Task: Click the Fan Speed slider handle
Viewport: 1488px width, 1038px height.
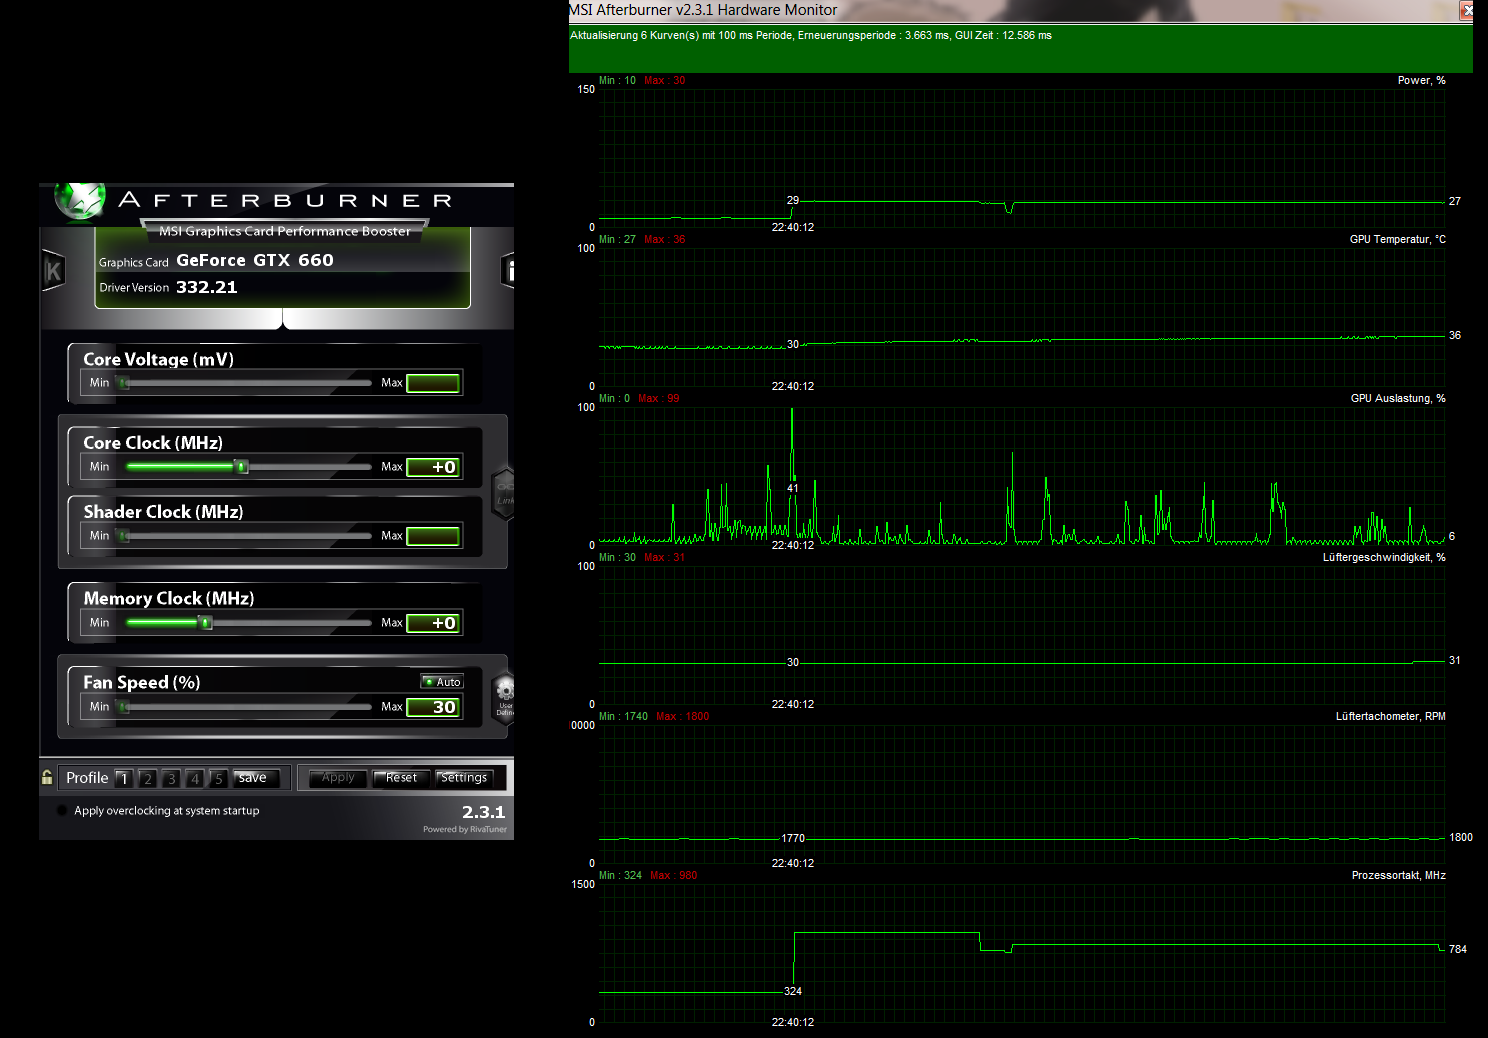Action: tap(124, 707)
